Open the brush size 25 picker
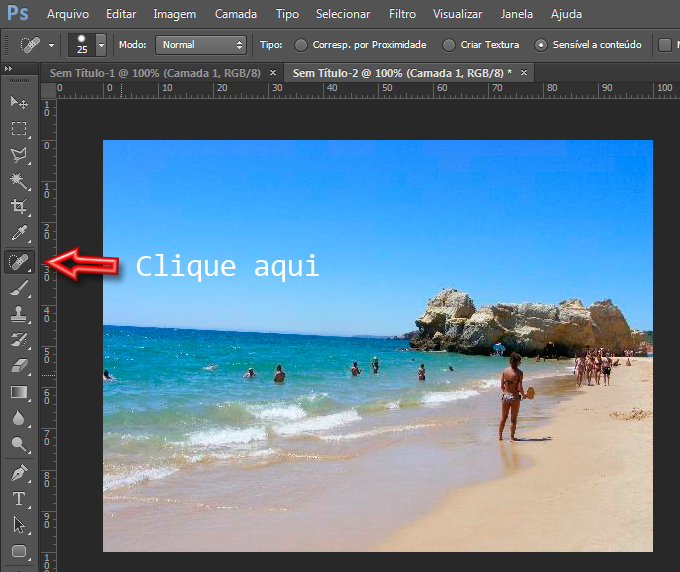 [101, 45]
